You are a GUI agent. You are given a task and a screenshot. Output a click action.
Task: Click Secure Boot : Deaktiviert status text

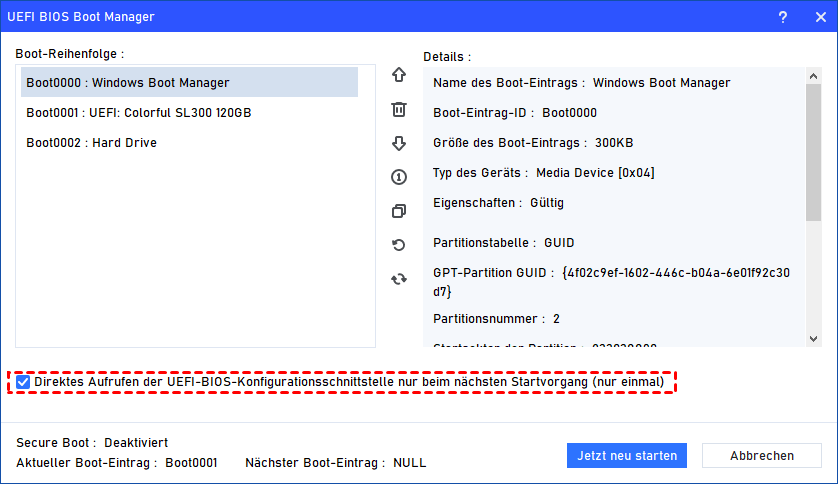point(92,443)
